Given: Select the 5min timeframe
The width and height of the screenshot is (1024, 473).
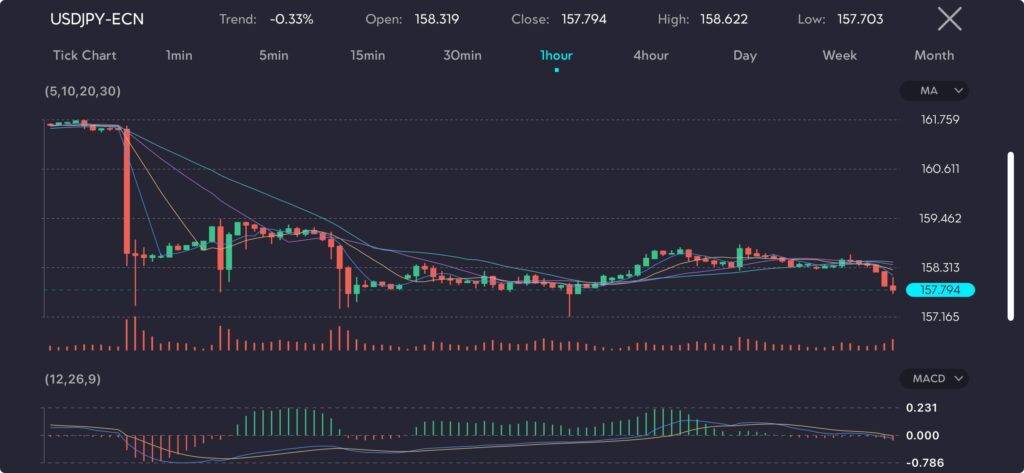Looking at the screenshot, I should tap(273, 55).
